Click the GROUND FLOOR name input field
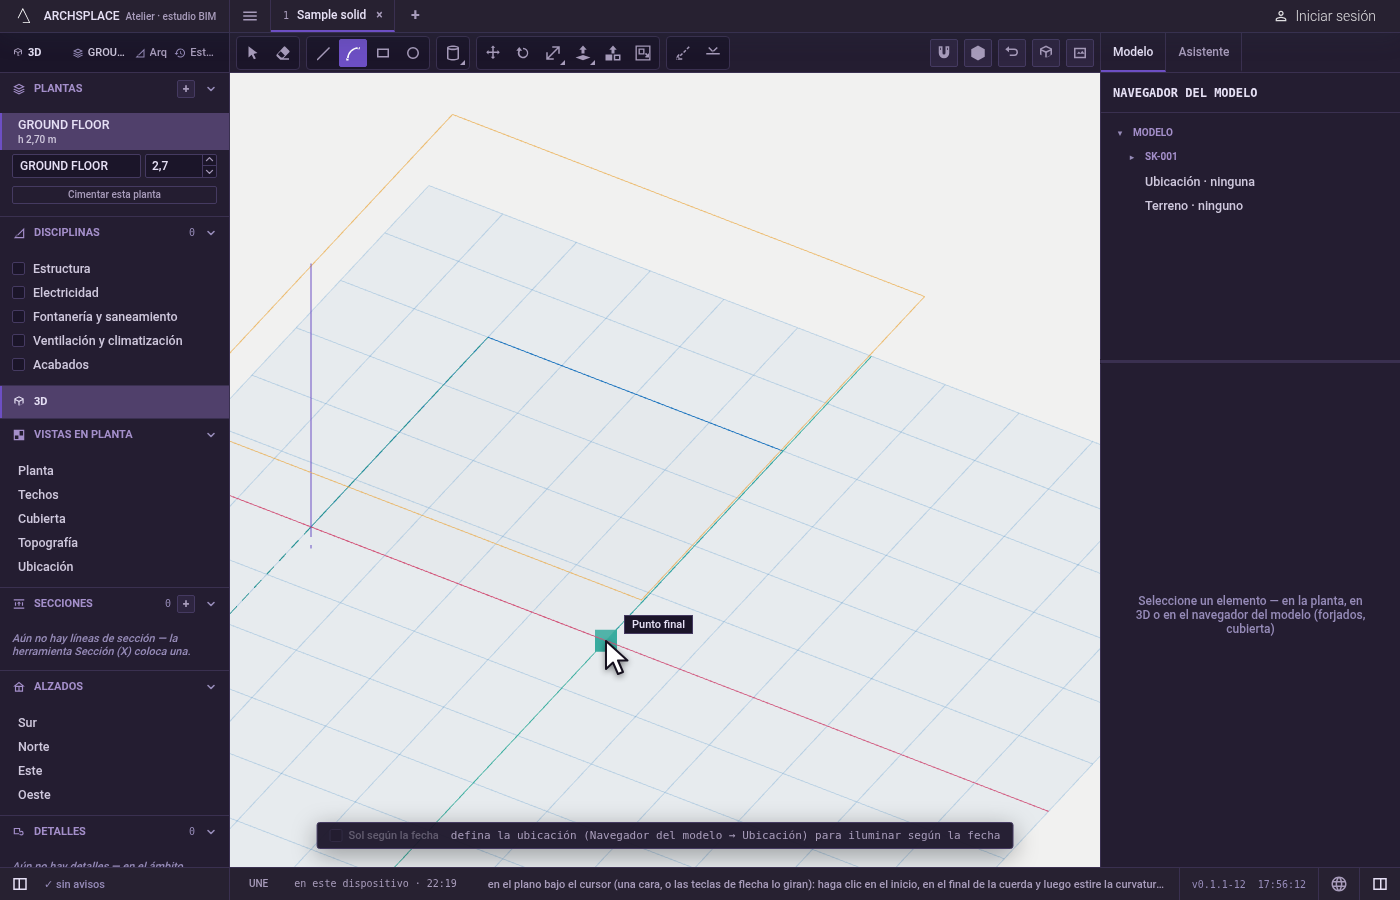Viewport: 1400px width, 900px height. (76, 166)
